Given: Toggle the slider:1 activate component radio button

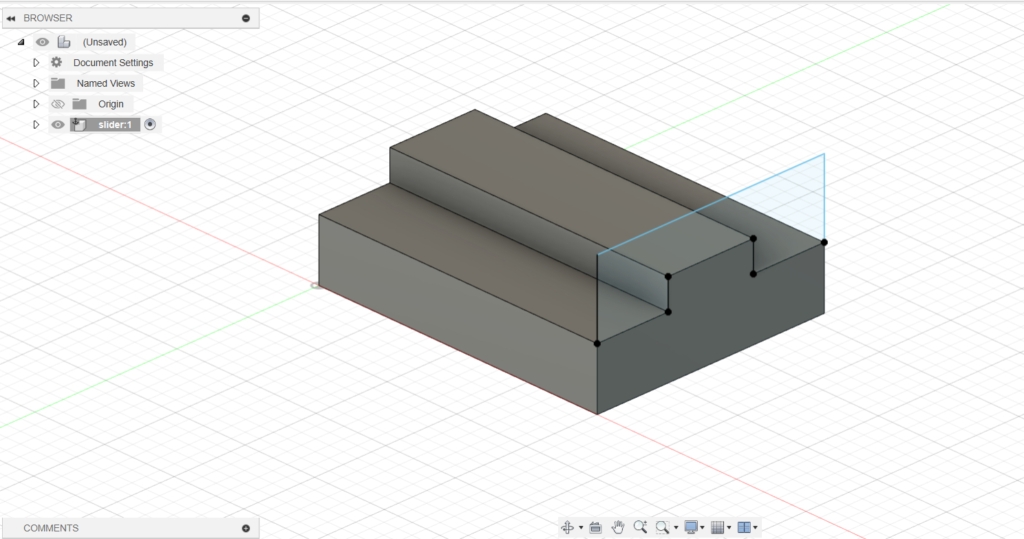Looking at the screenshot, I should tap(150, 124).
